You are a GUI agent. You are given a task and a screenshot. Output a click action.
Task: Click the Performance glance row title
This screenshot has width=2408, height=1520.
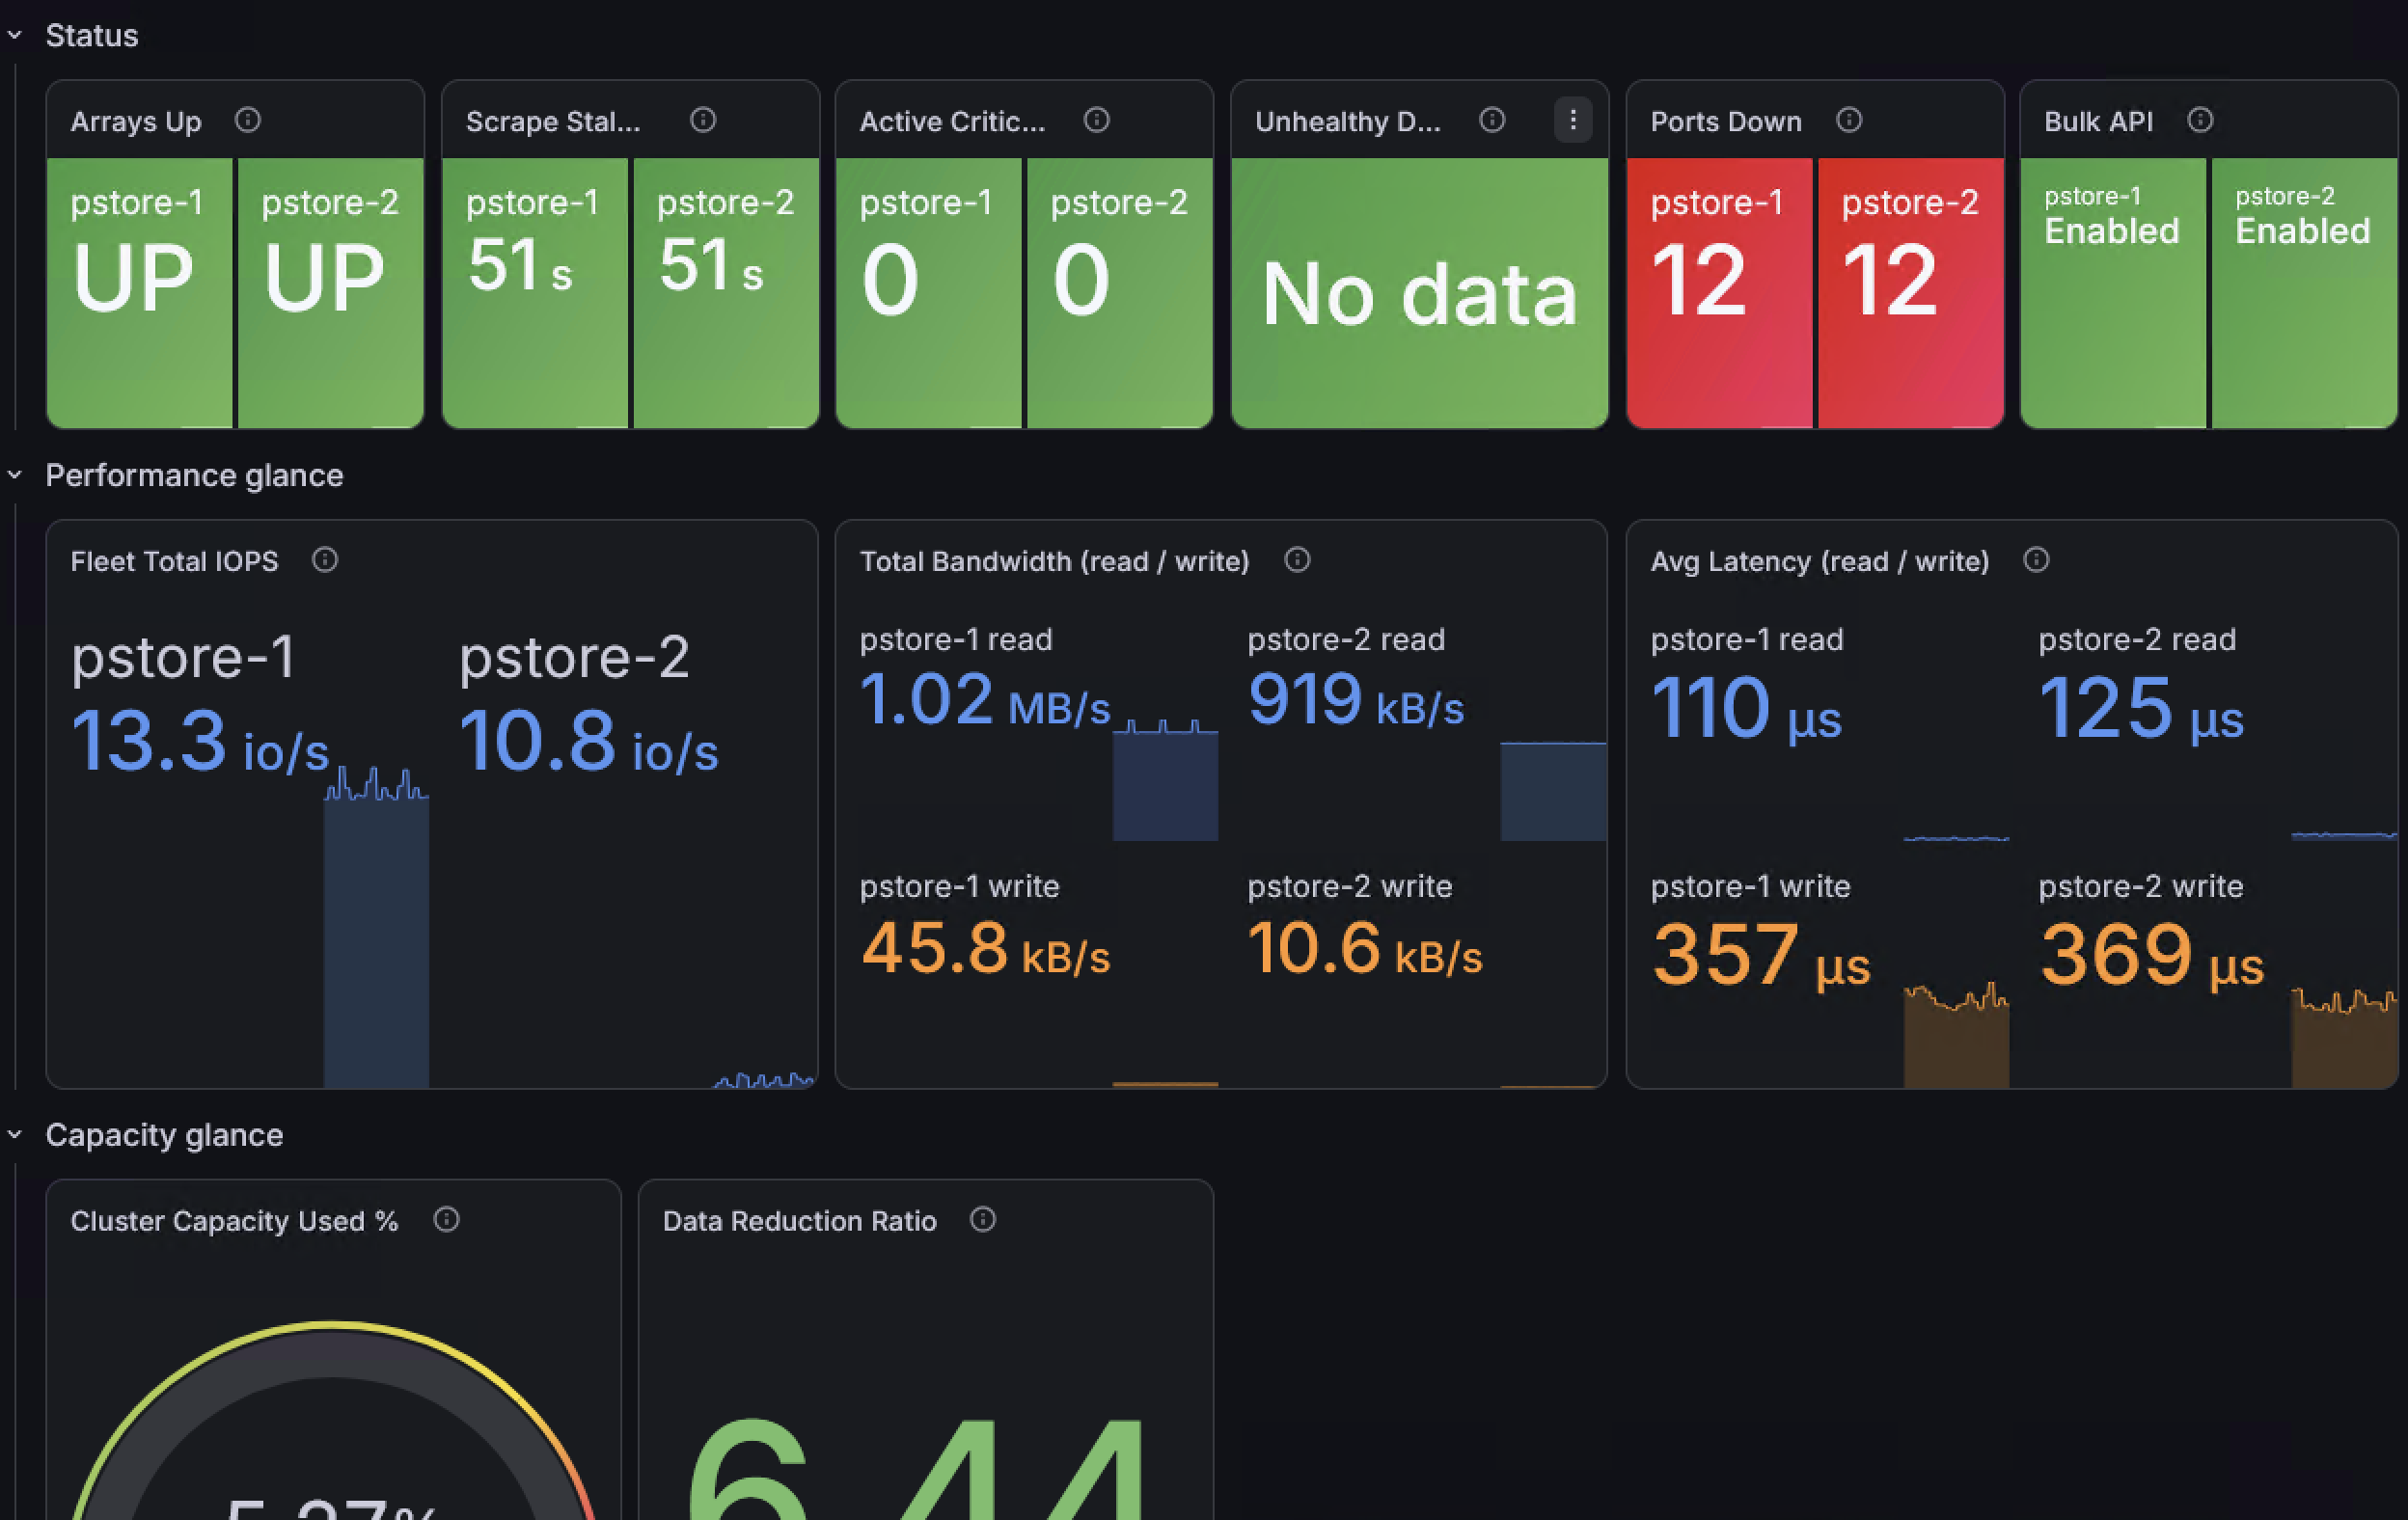pos(194,476)
